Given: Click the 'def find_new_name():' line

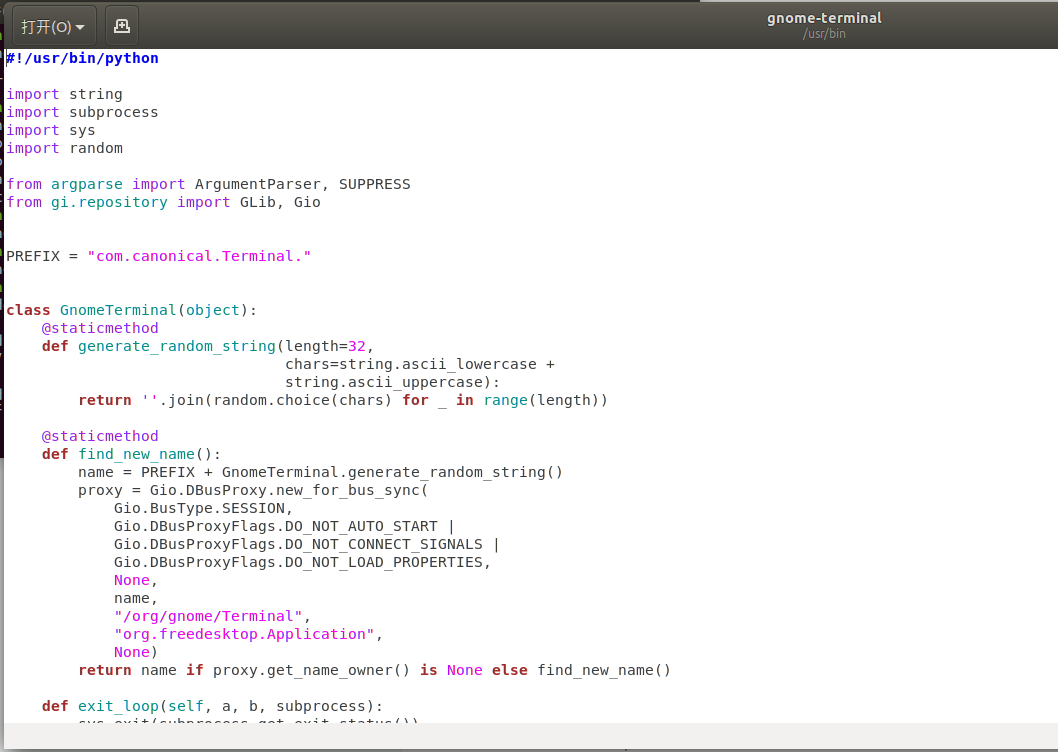Looking at the screenshot, I should tap(132, 454).
